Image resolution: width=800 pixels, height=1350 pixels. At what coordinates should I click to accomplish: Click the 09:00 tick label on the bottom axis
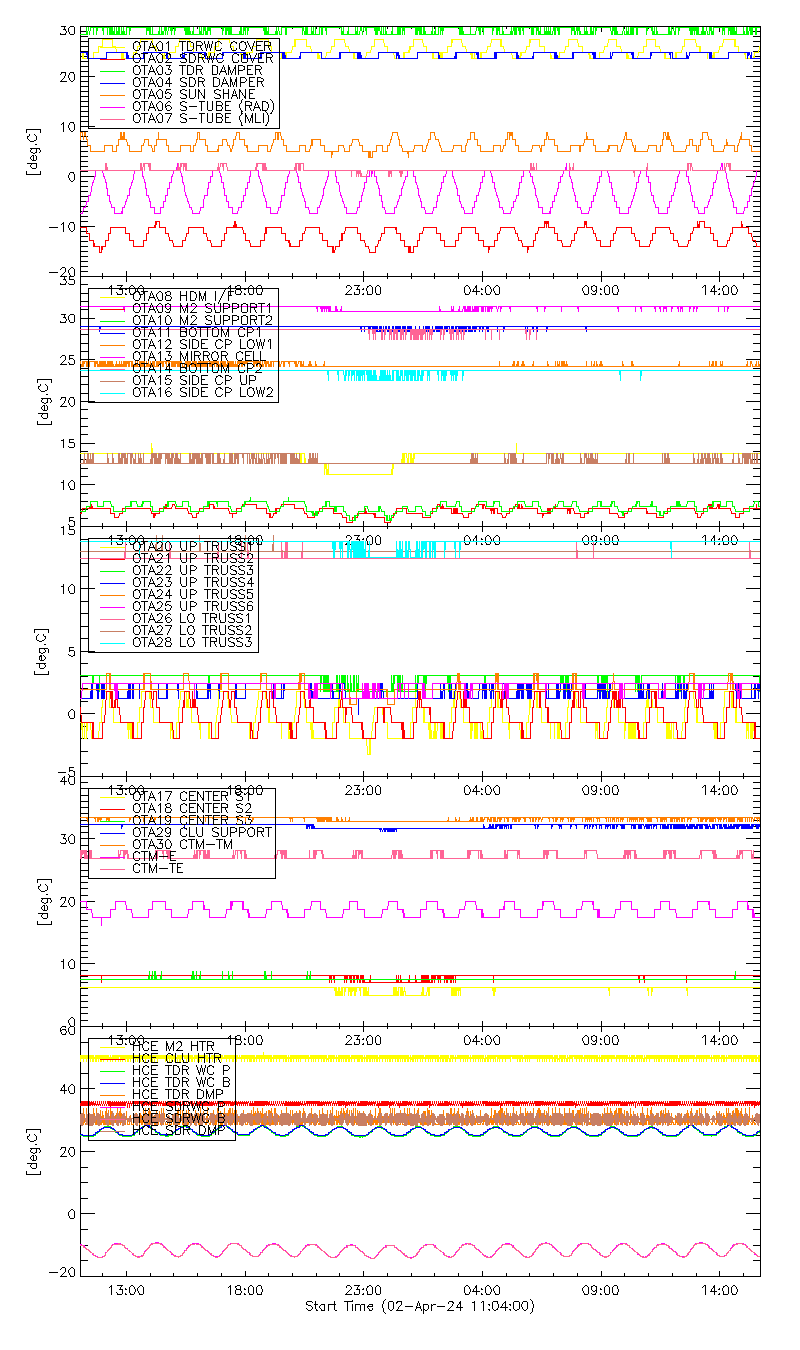601,1291
